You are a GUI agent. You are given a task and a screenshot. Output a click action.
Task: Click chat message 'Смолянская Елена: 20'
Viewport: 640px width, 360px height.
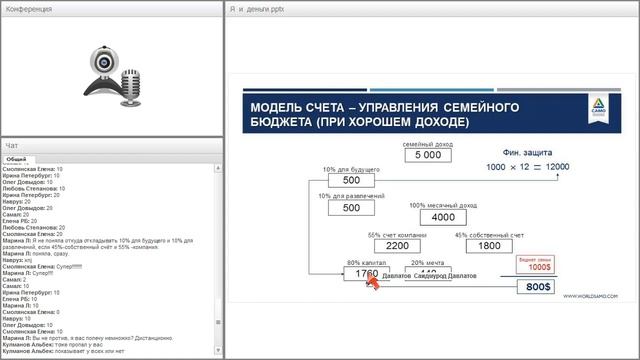[x=33, y=234]
